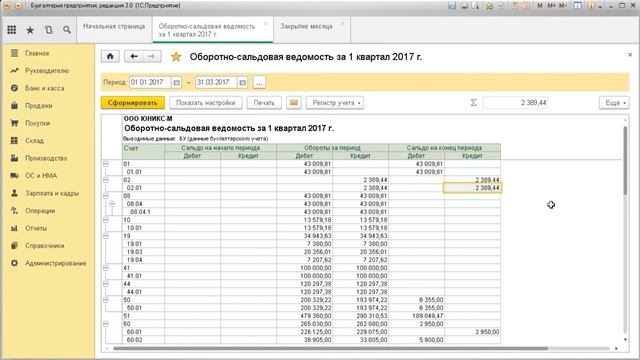
Task: Collapse account 01 group
Action: coord(106,164)
